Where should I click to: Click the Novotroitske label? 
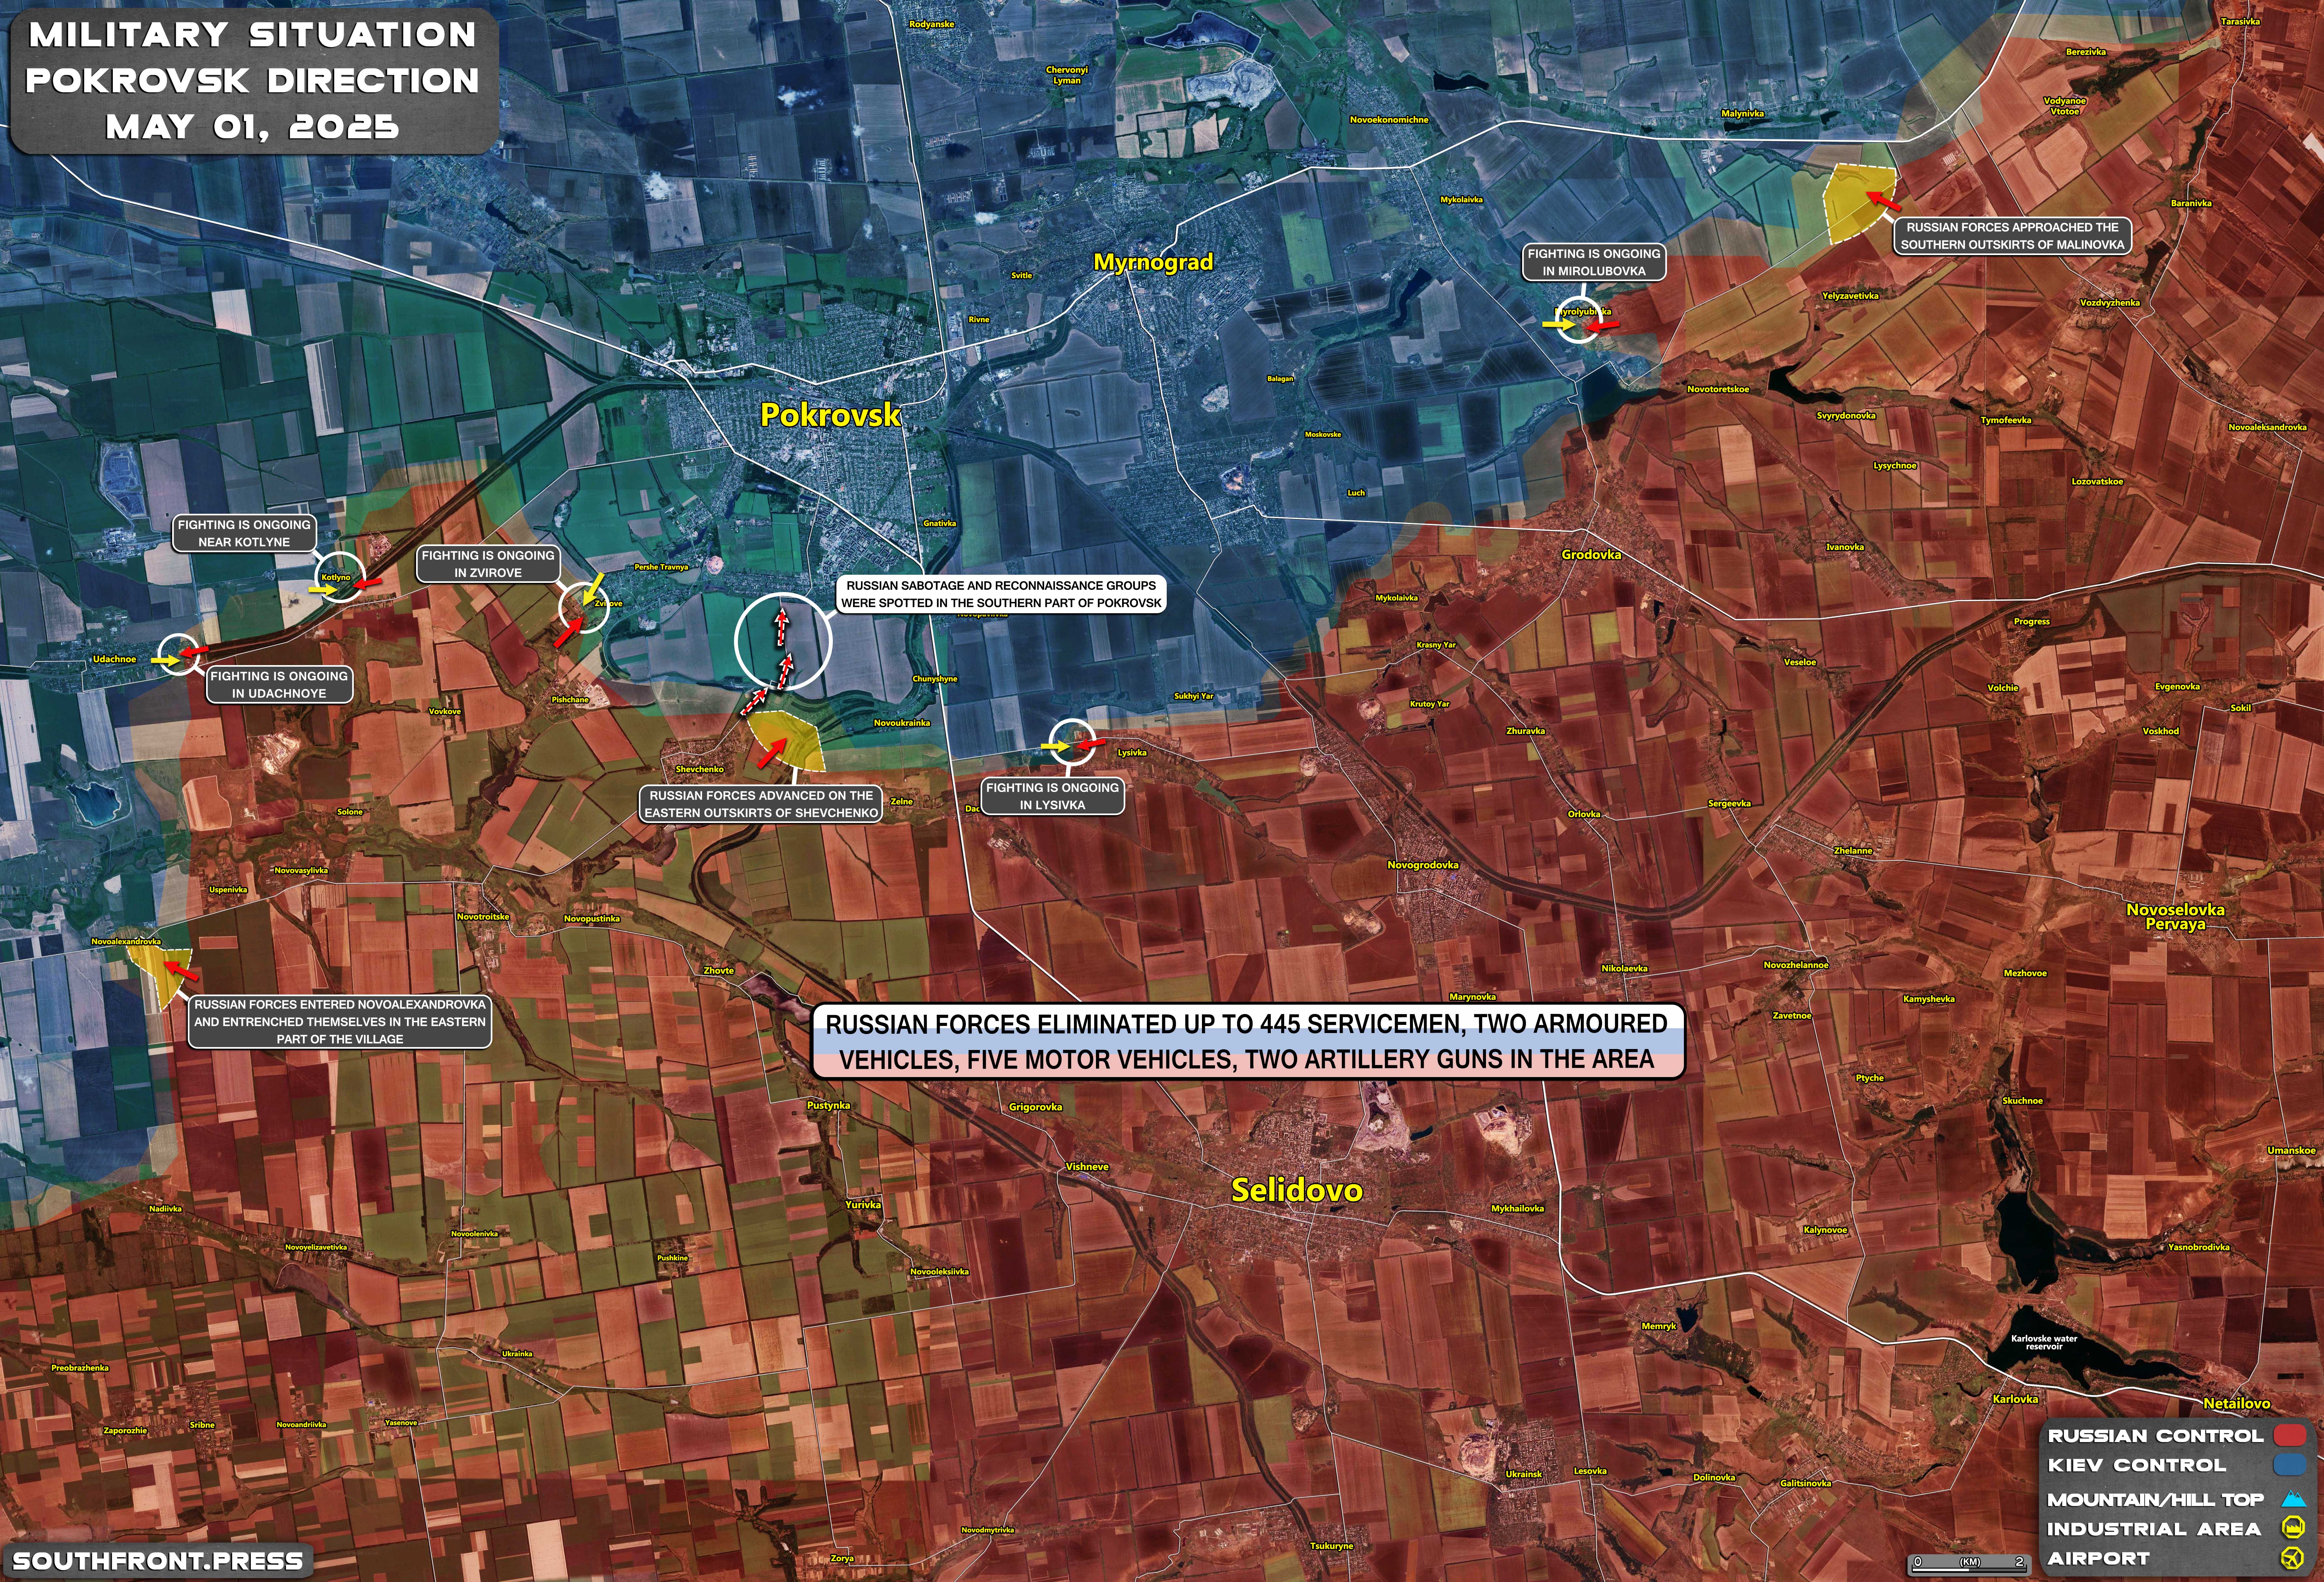point(483,917)
